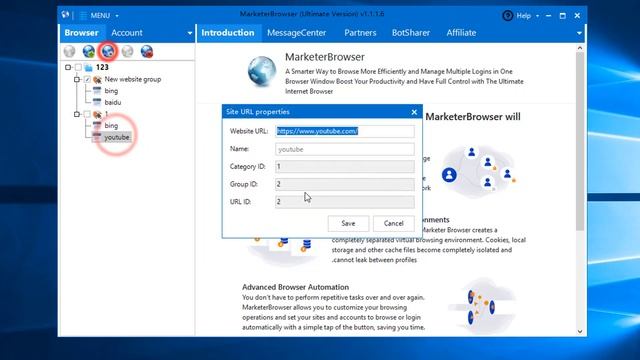Screen dimensions: 640x360
Task: Click the leftmost grayed-out globe toolbar icon
Action: (x=69, y=51)
